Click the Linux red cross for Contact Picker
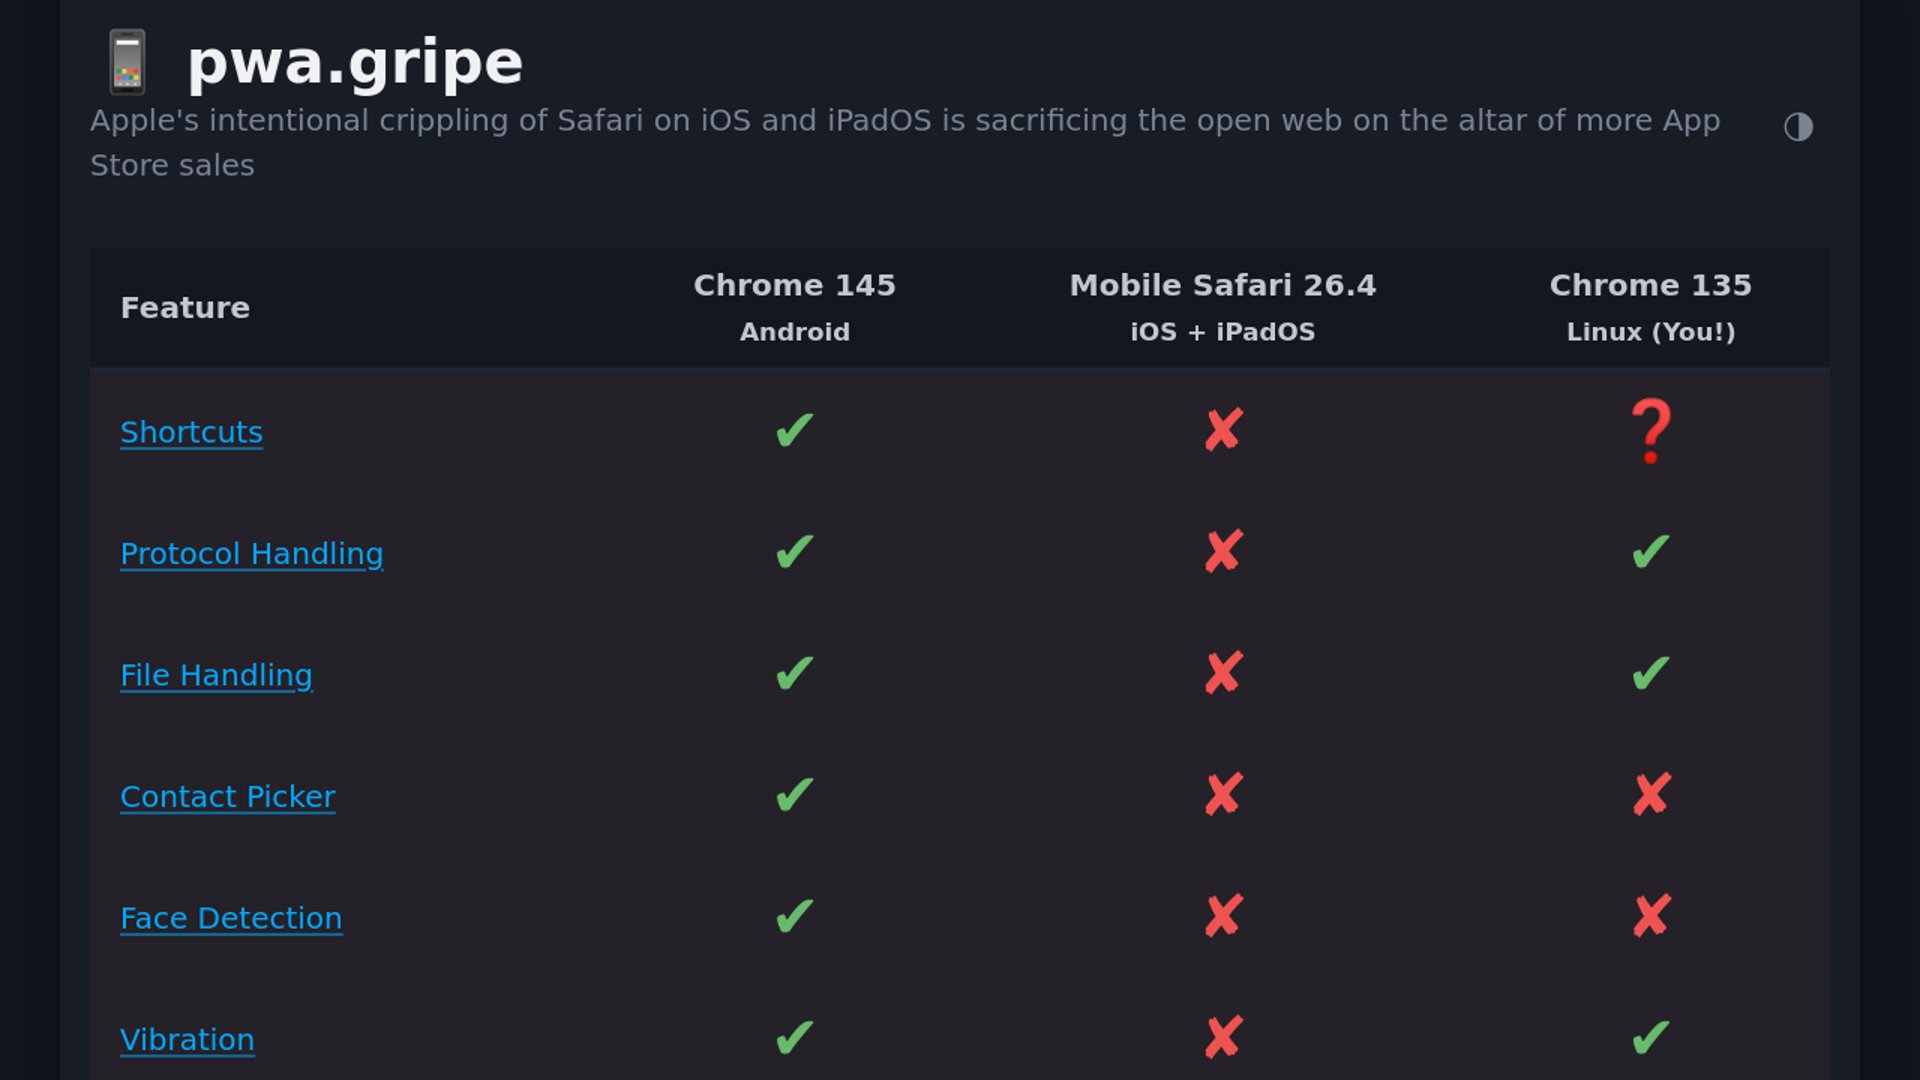 coord(1651,795)
